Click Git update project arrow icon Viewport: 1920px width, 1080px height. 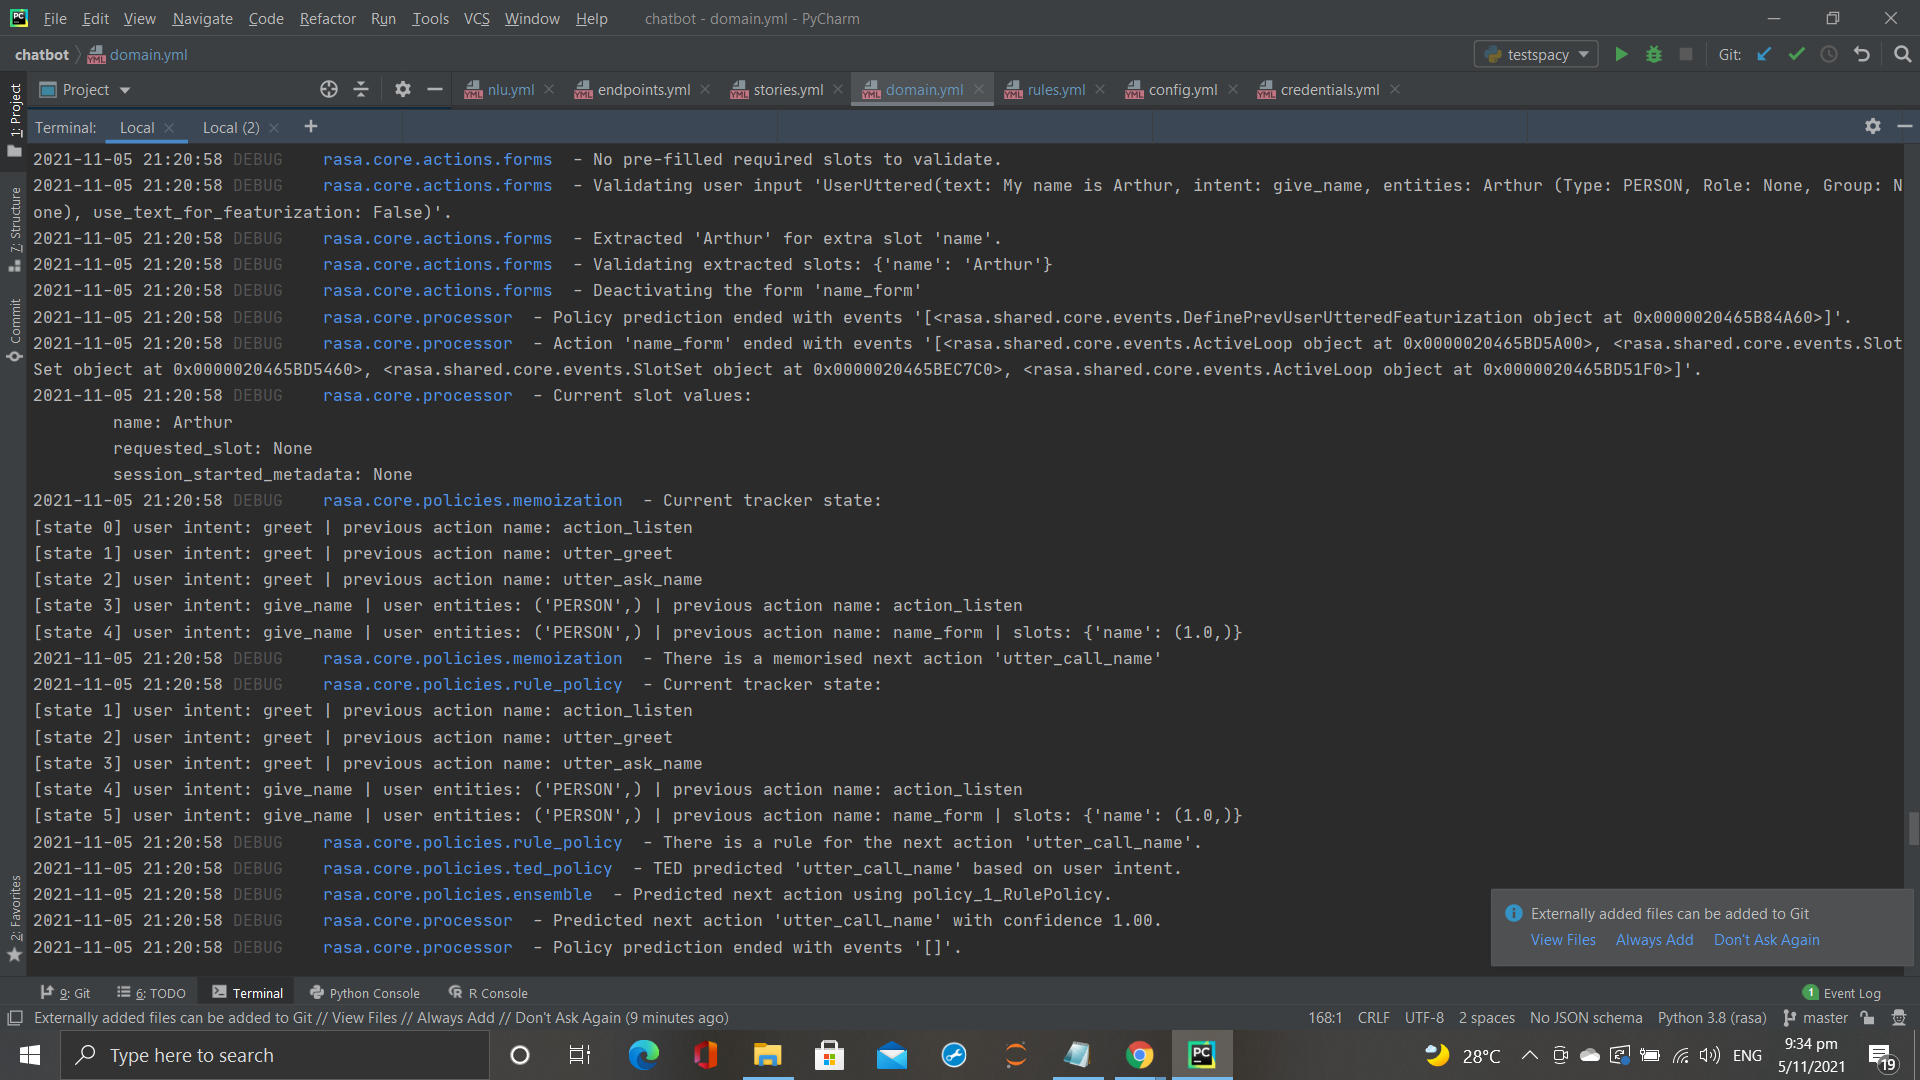(1764, 54)
